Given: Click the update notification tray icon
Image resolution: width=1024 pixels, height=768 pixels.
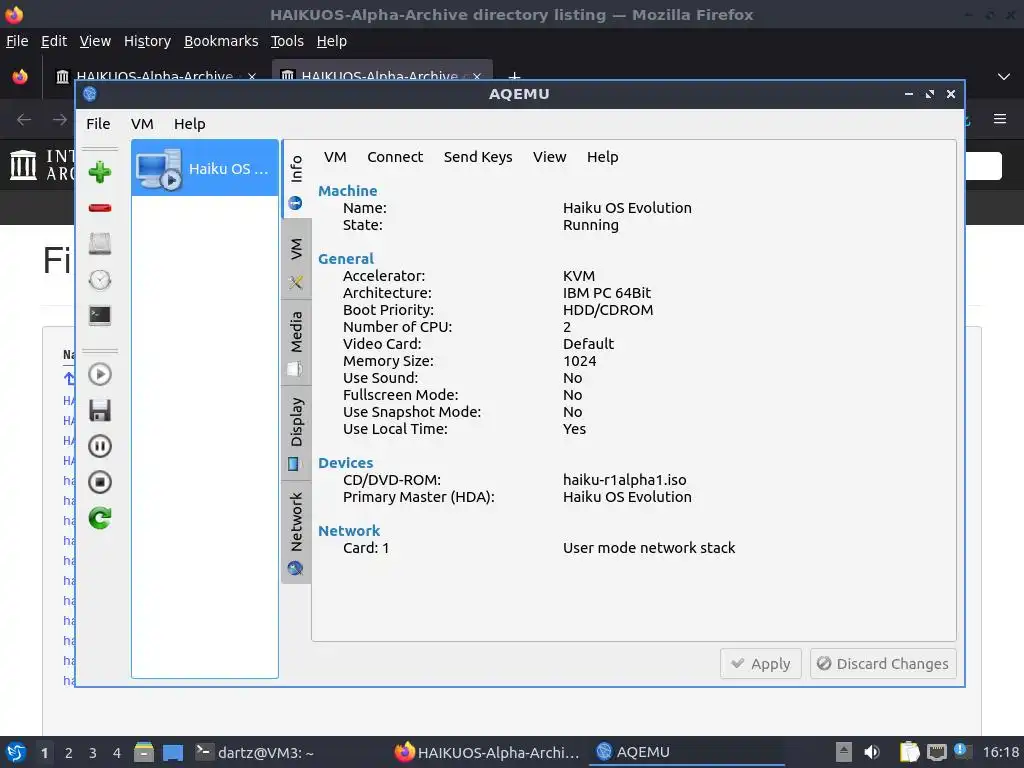Looking at the screenshot, I should (x=961, y=751).
